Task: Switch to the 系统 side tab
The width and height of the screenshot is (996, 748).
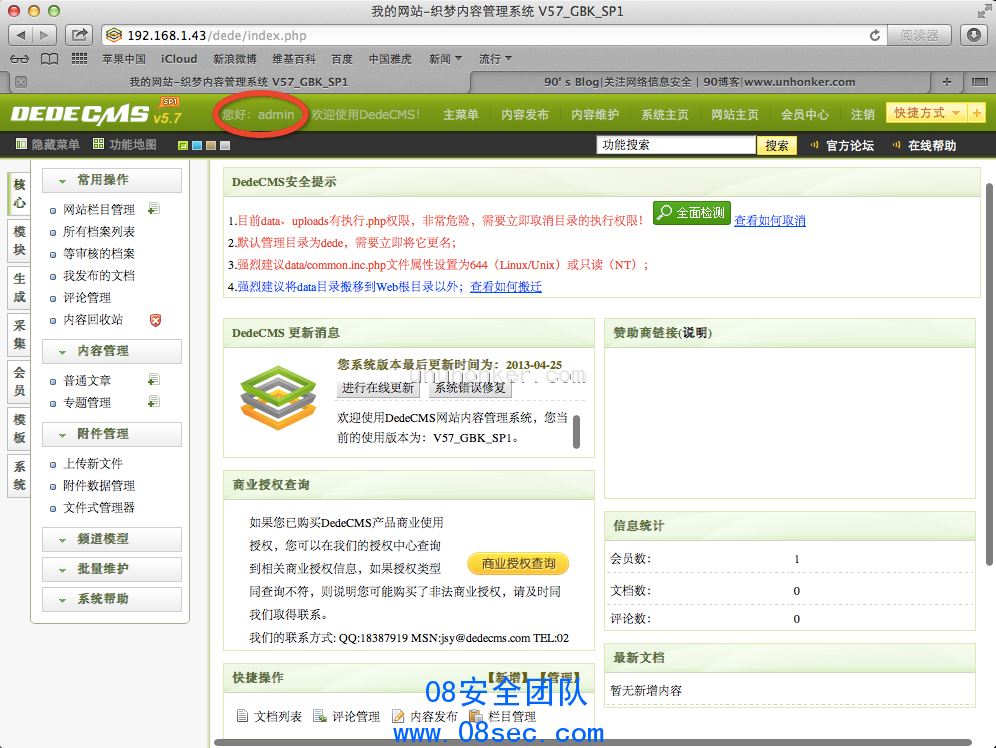Action: coord(19,476)
